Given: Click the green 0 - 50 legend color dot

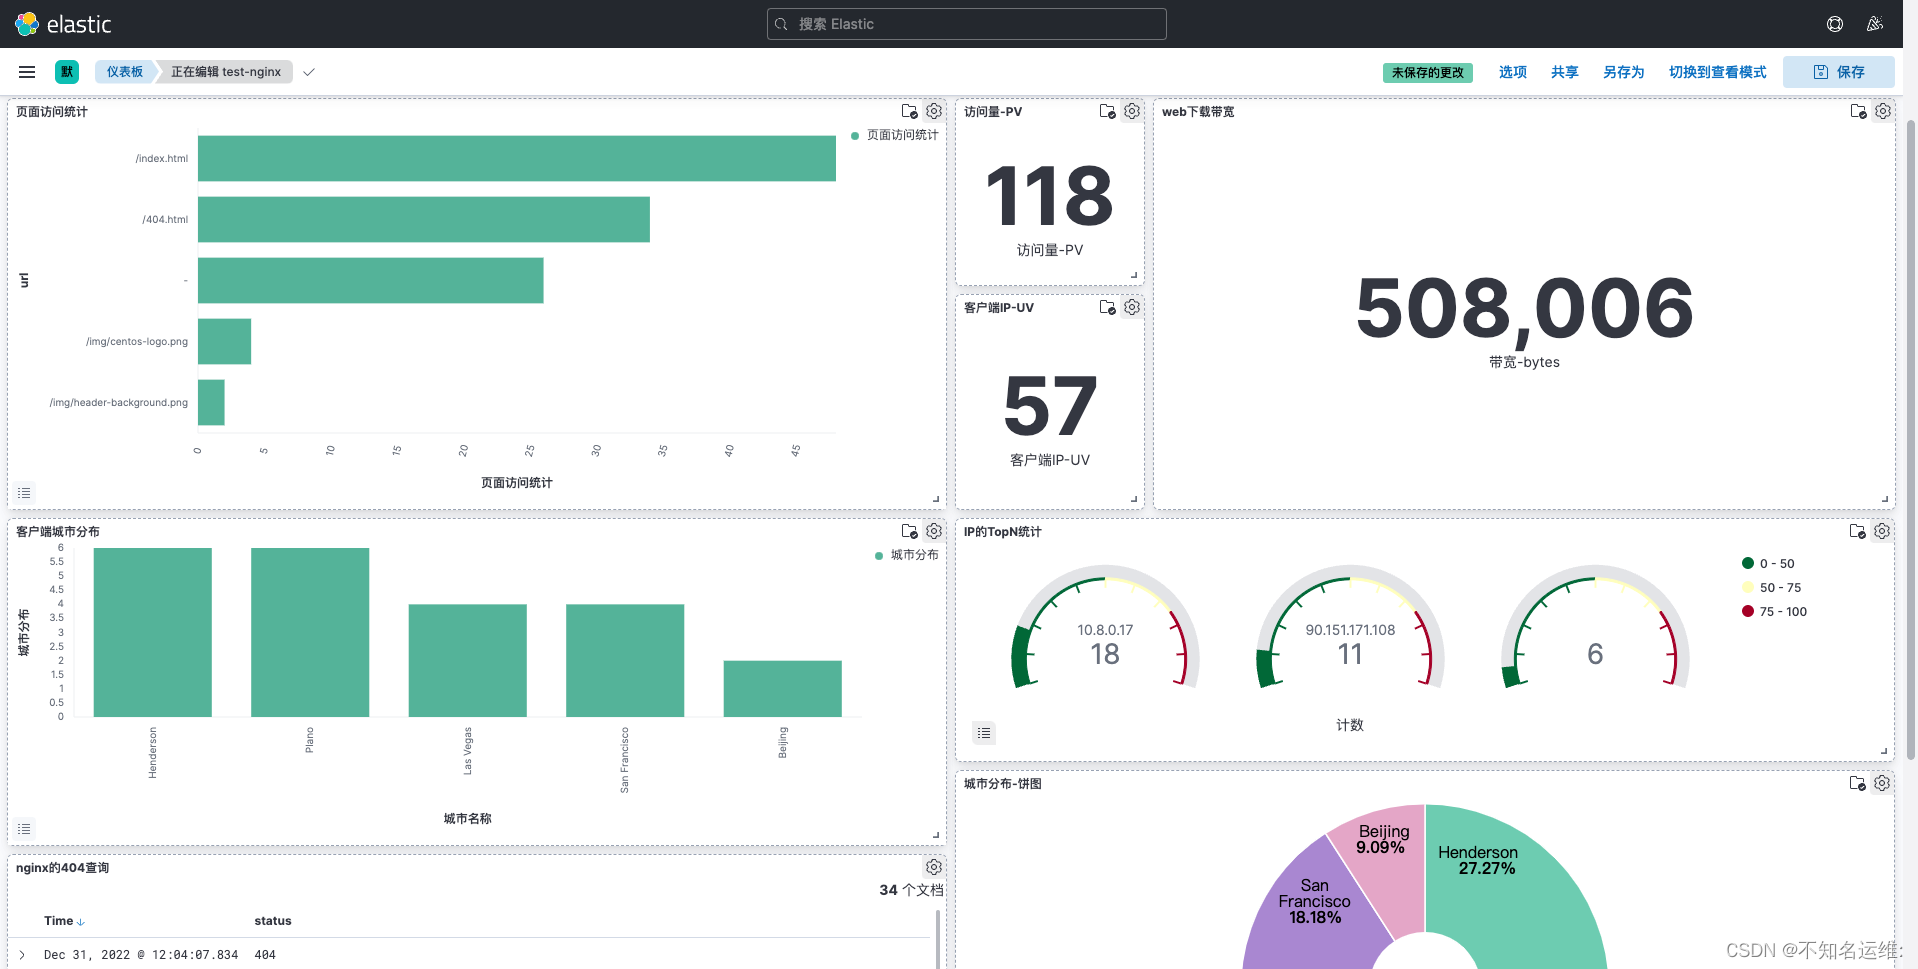Looking at the screenshot, I should (1747, 563).
